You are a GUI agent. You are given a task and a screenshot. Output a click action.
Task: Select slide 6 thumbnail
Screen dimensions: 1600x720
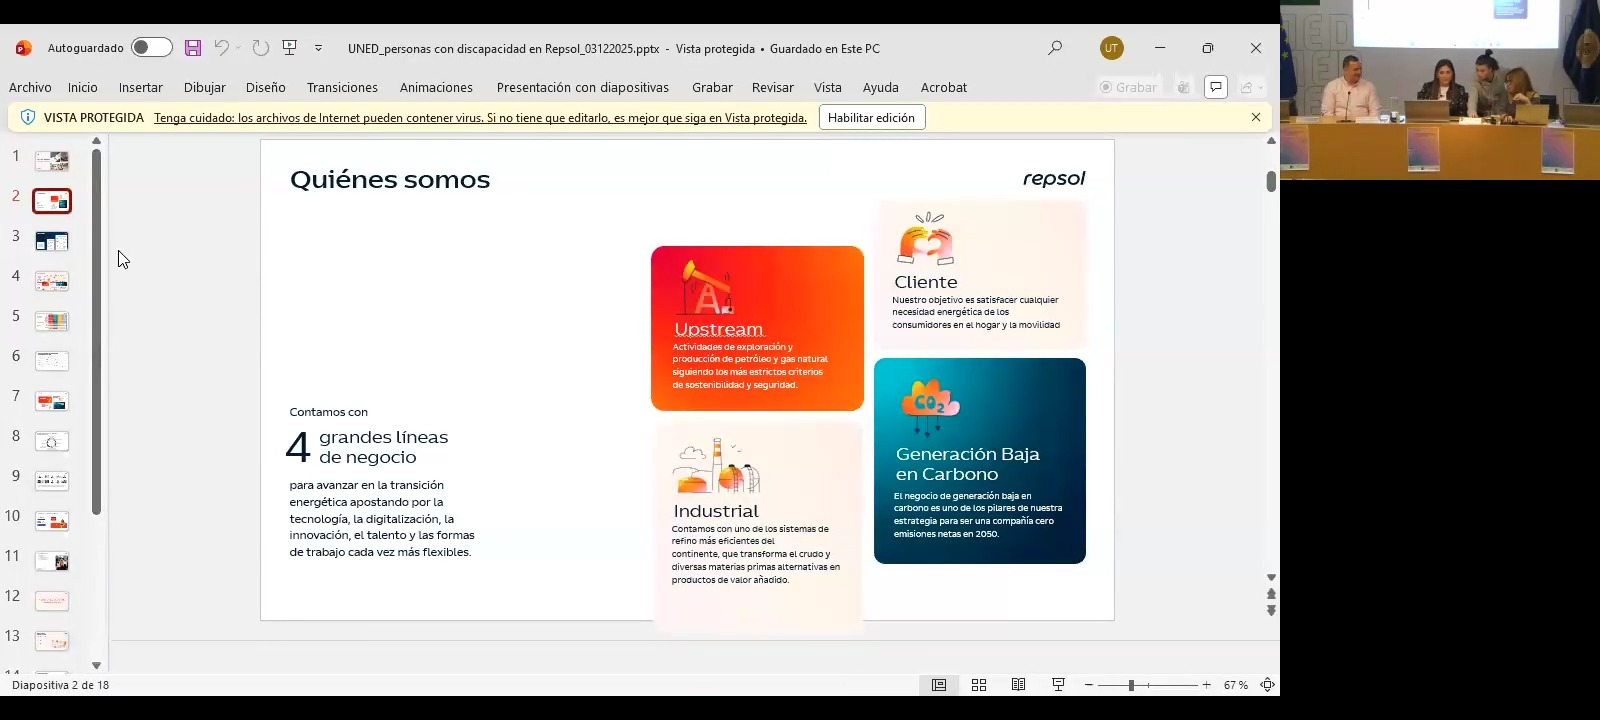[x=52, y=361]
